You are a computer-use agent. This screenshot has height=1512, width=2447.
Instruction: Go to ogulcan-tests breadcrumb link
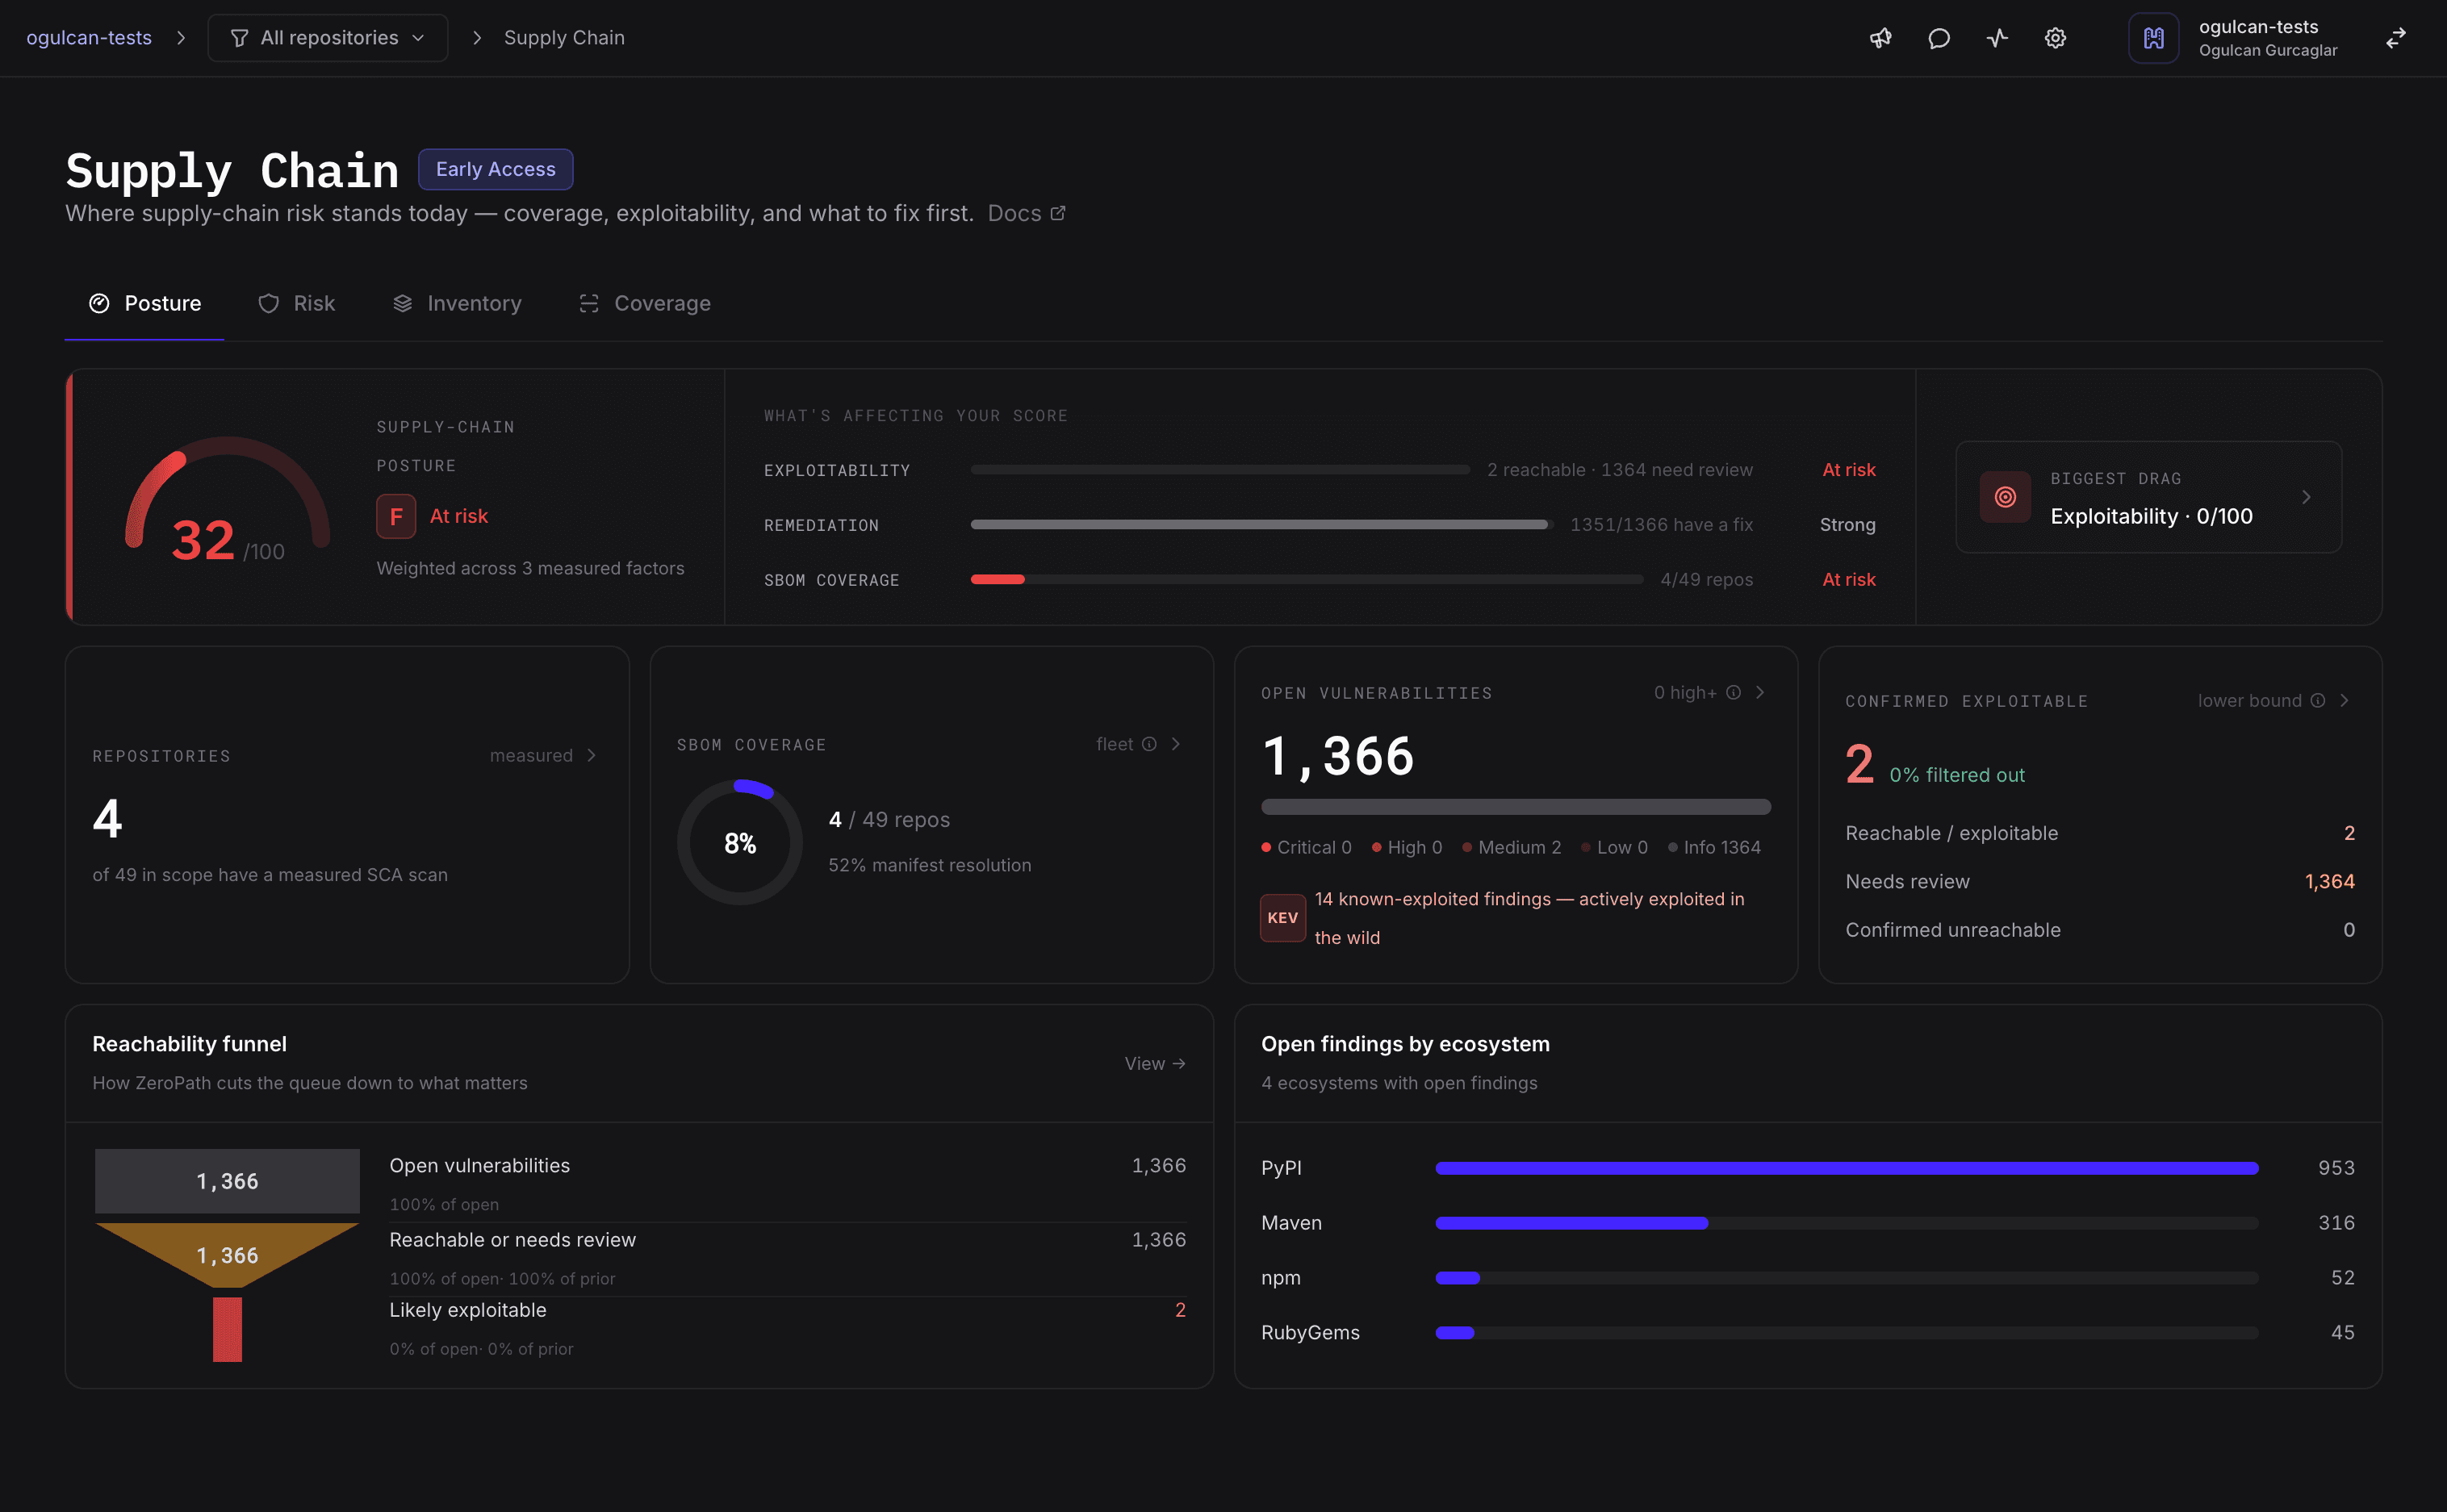click(x=89, y=38)
